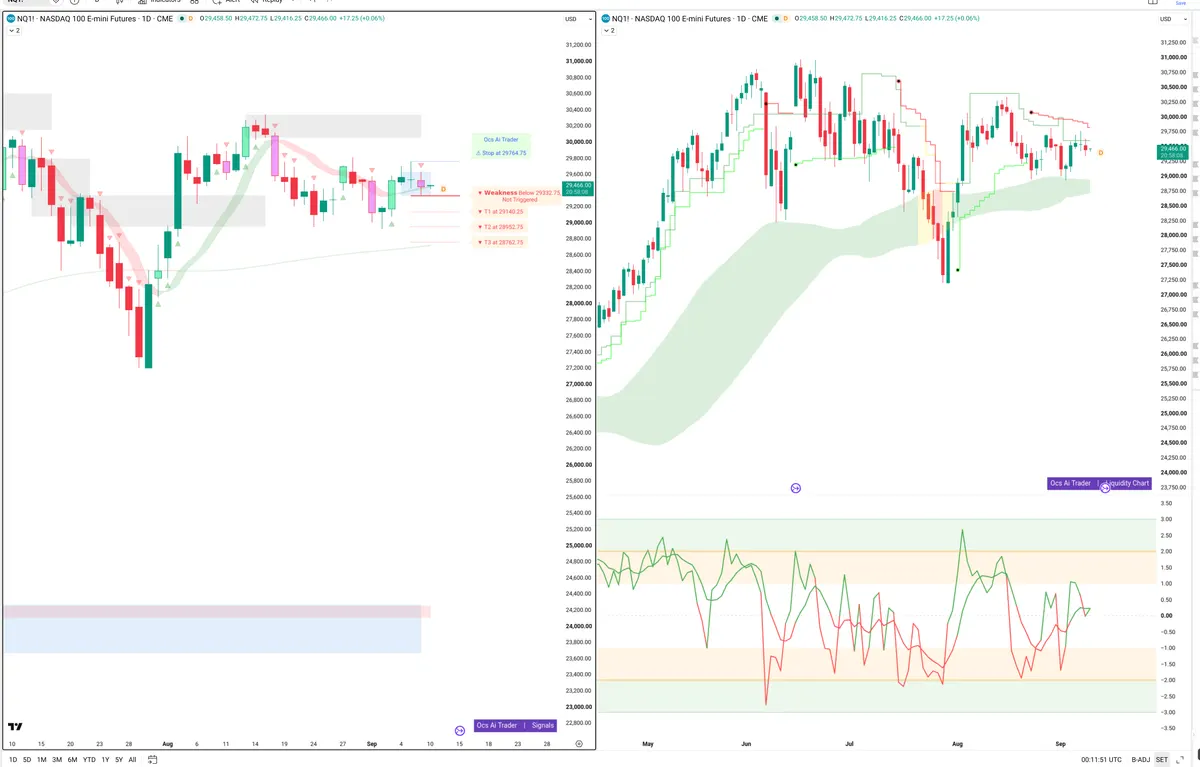Select the 5D date range

tap(27, 760)
